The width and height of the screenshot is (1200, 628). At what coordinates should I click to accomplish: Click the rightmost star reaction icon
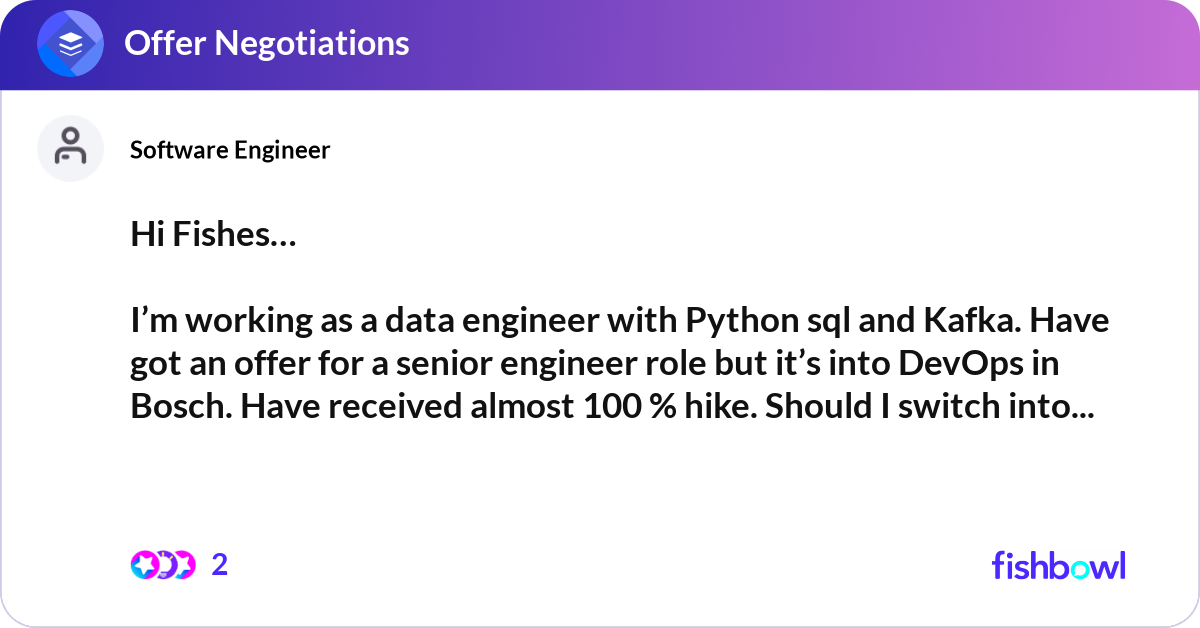point(183,565)
